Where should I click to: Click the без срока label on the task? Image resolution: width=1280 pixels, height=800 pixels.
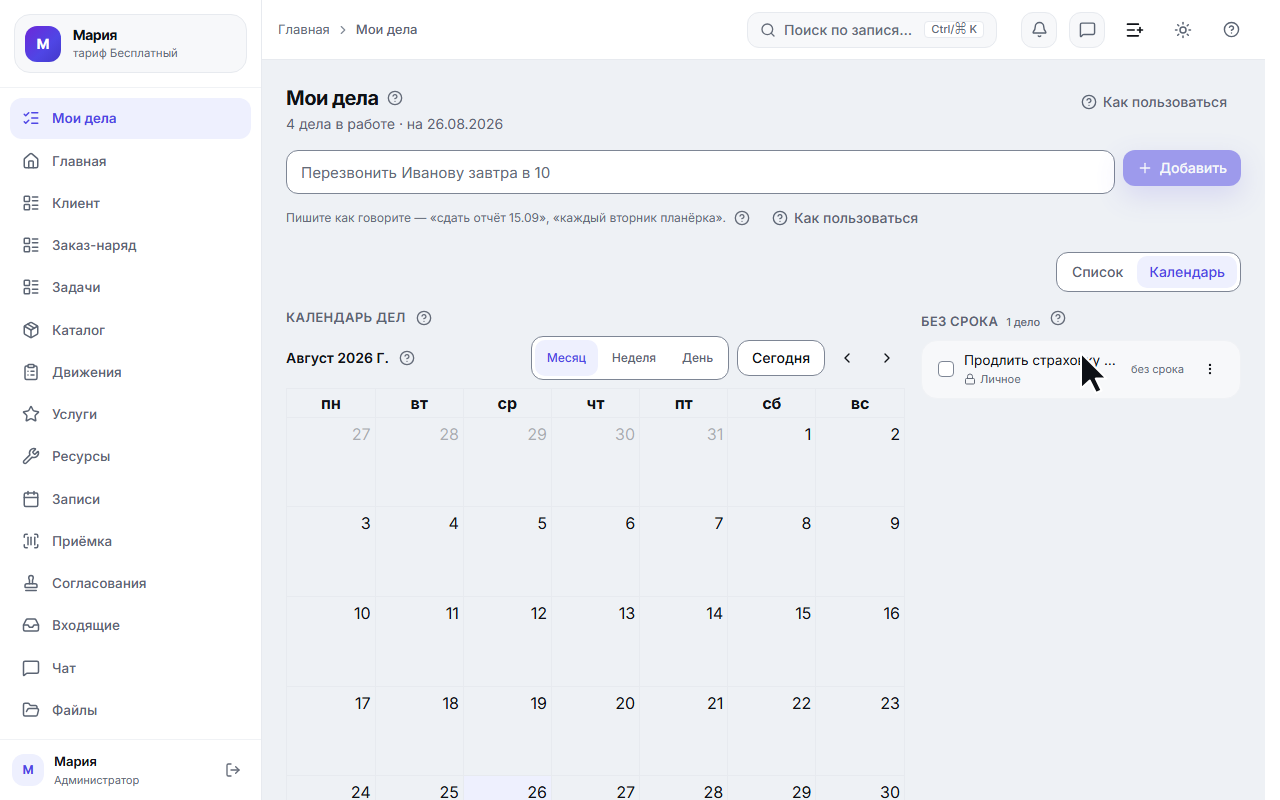coord(1157,370)
